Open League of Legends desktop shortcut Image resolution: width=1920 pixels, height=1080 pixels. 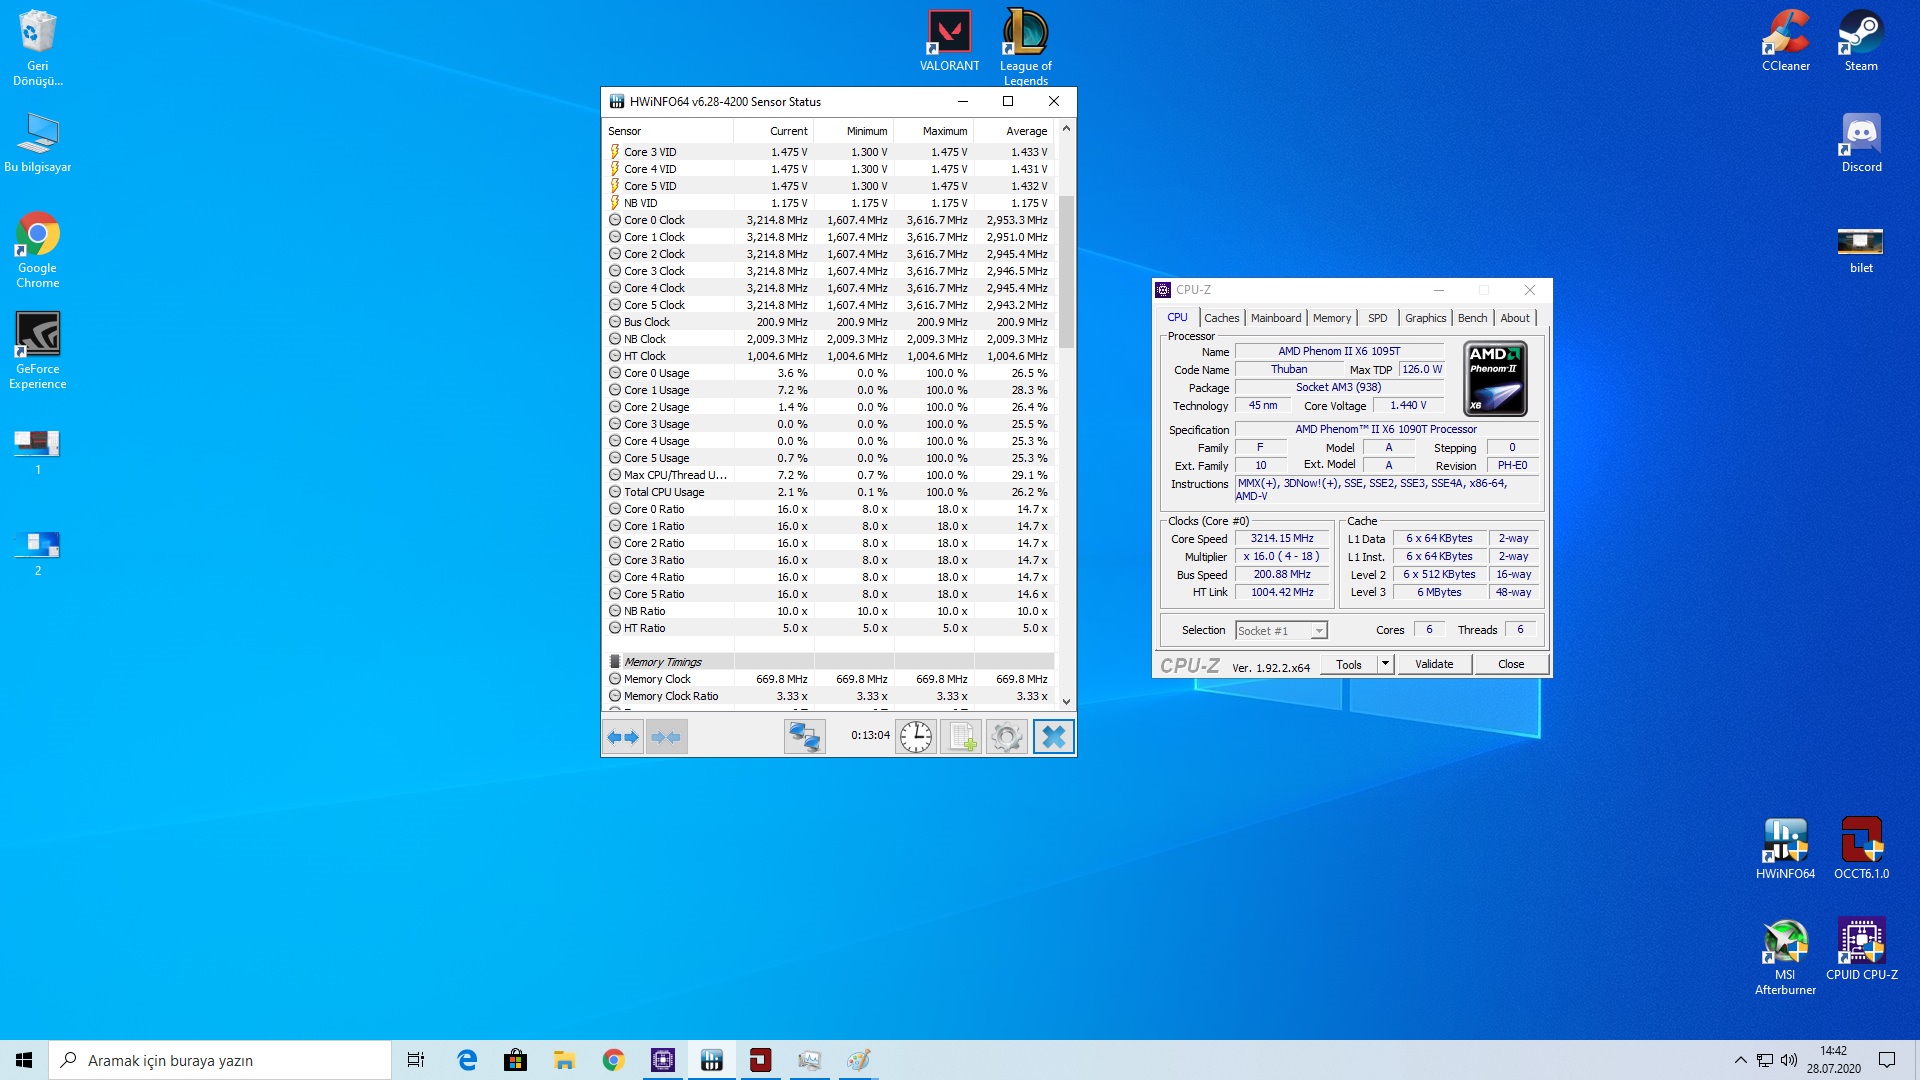(x=1025, y=47)
